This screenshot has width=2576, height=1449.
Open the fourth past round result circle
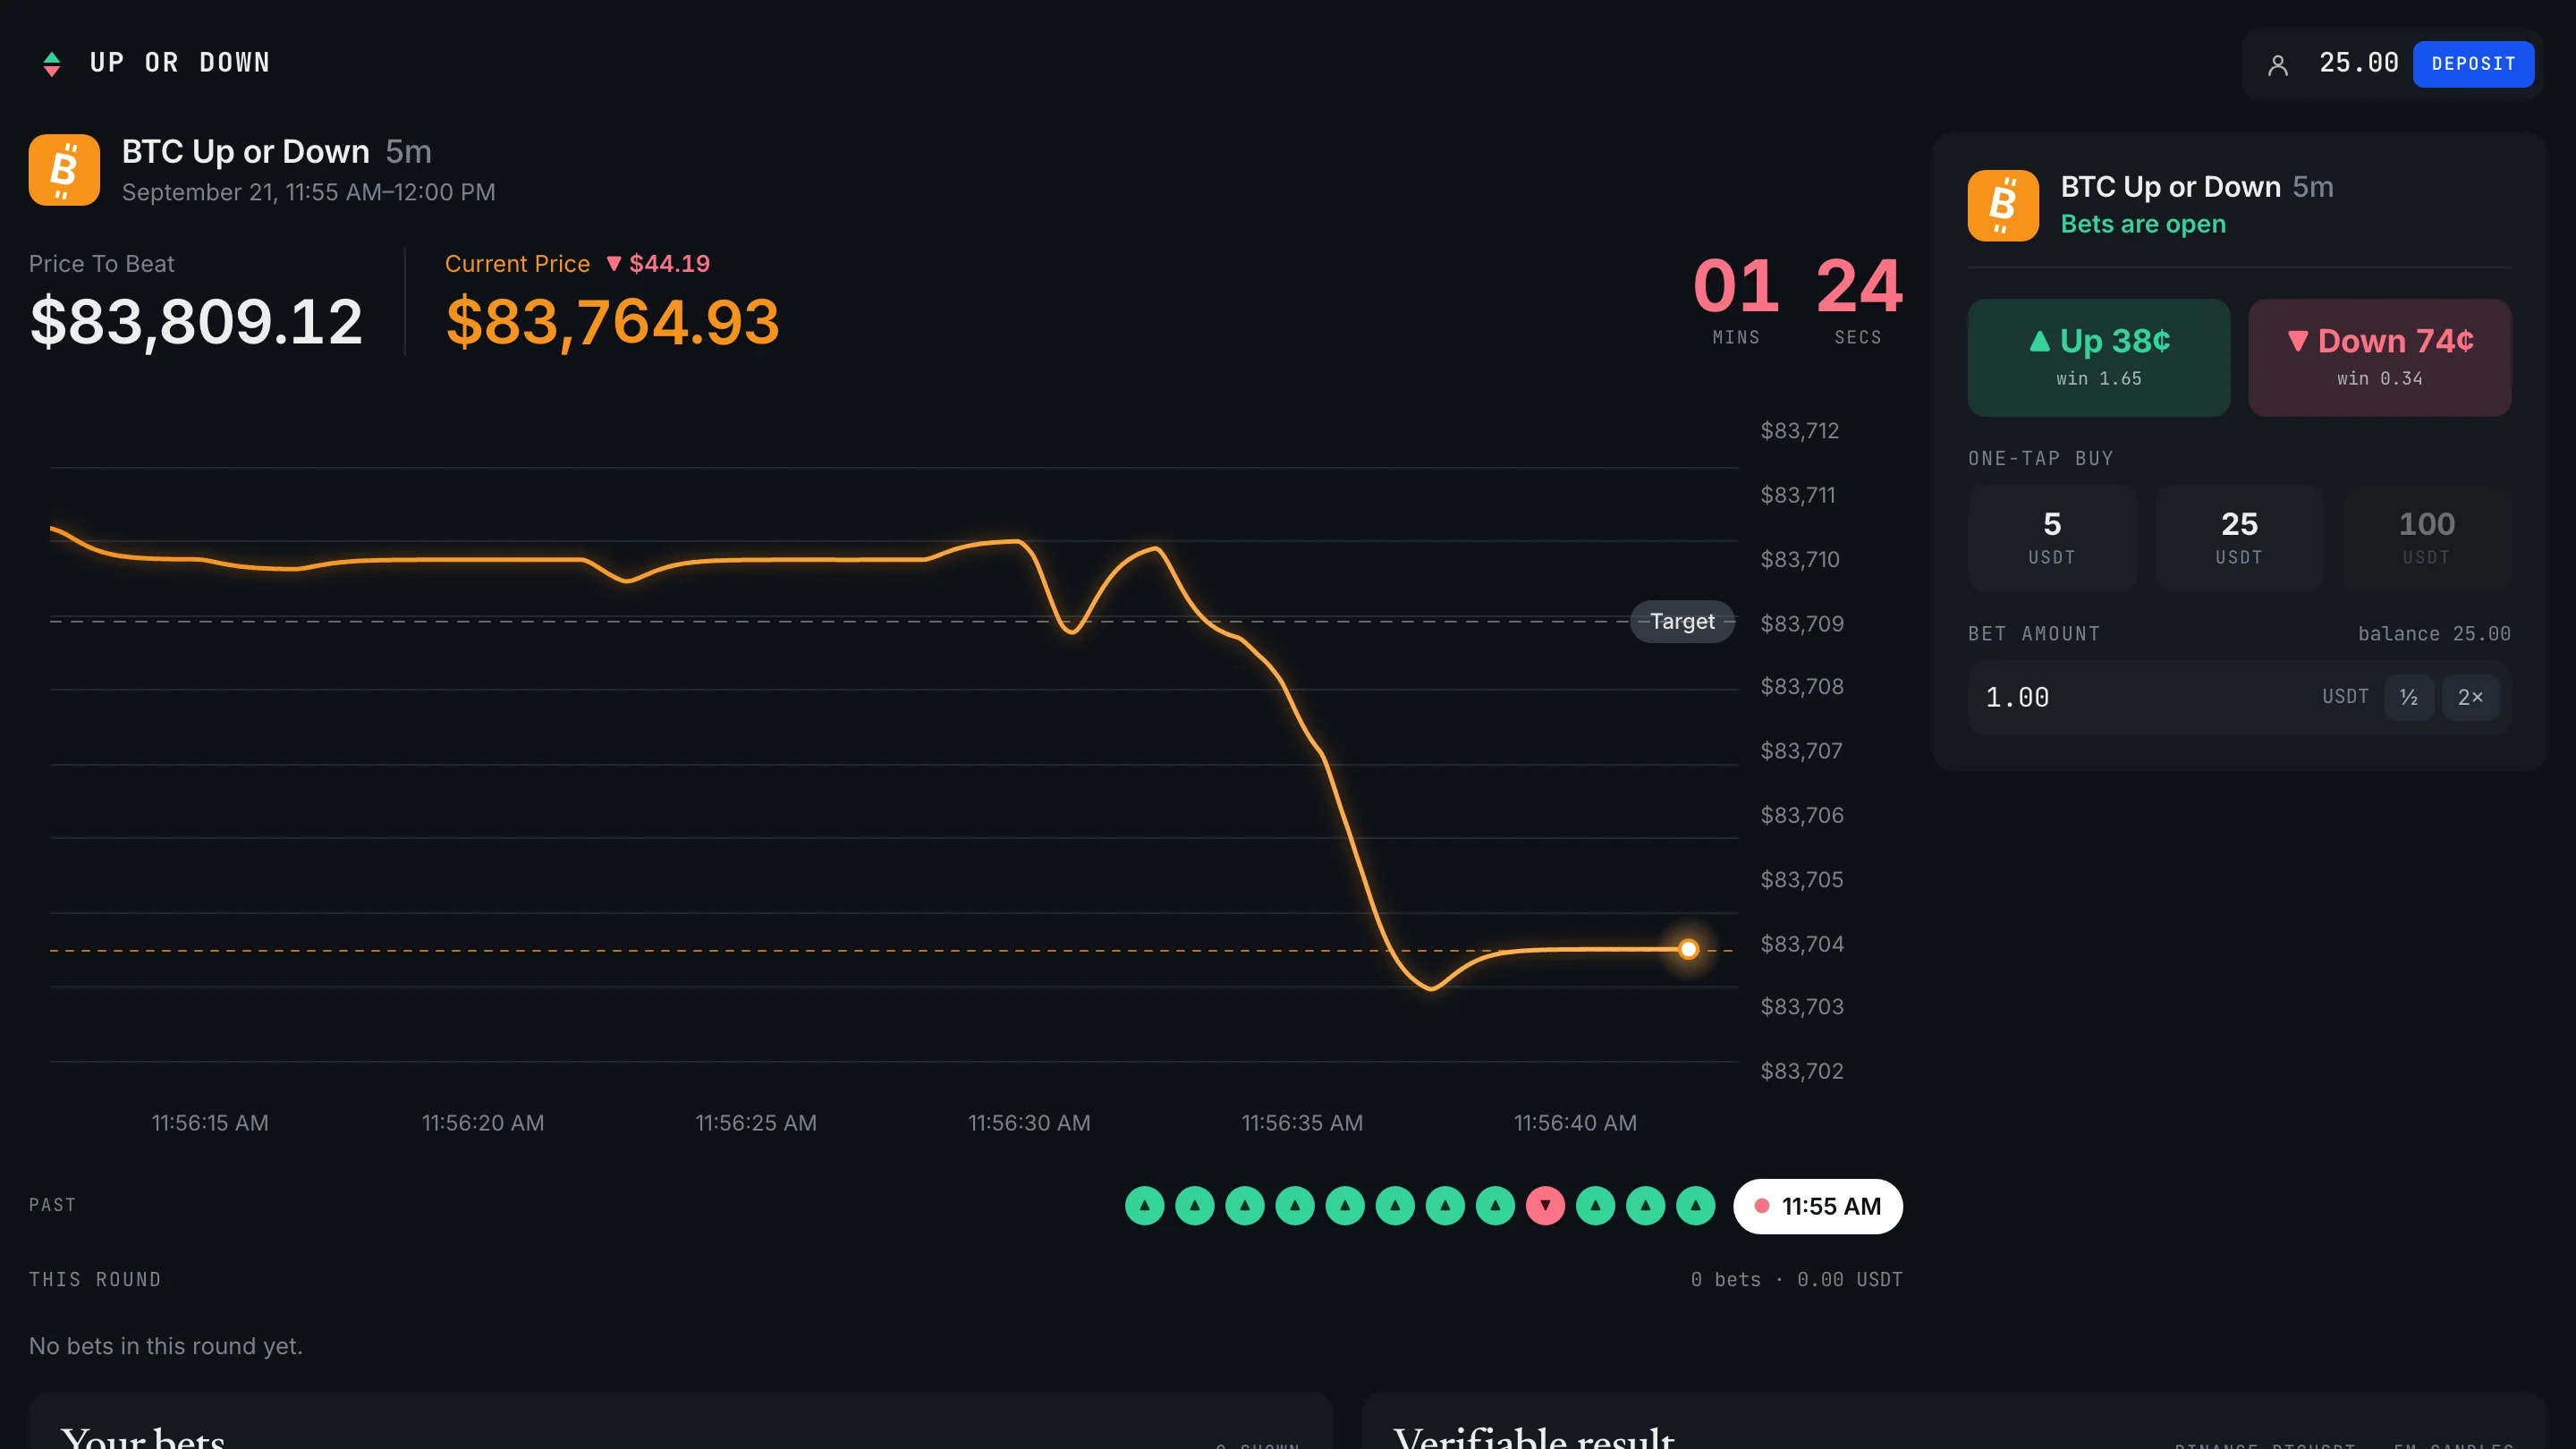[x=1294, y=1205]
